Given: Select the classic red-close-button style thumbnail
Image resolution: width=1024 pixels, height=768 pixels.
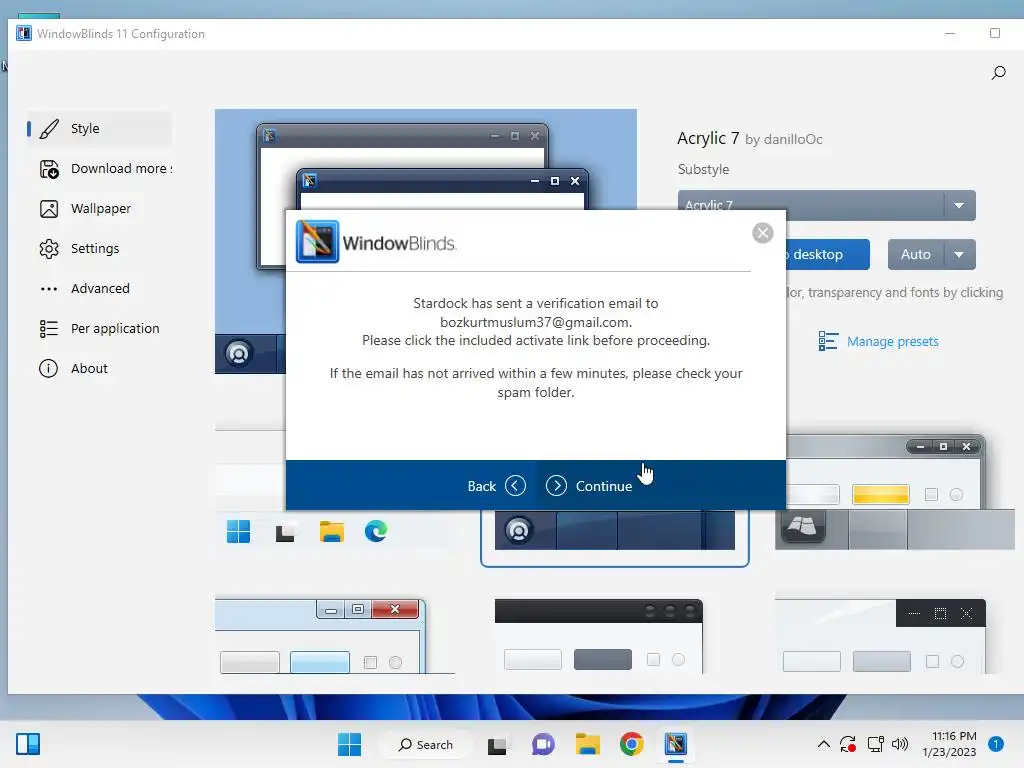Looking at the screenshot, I should point(334,636).
